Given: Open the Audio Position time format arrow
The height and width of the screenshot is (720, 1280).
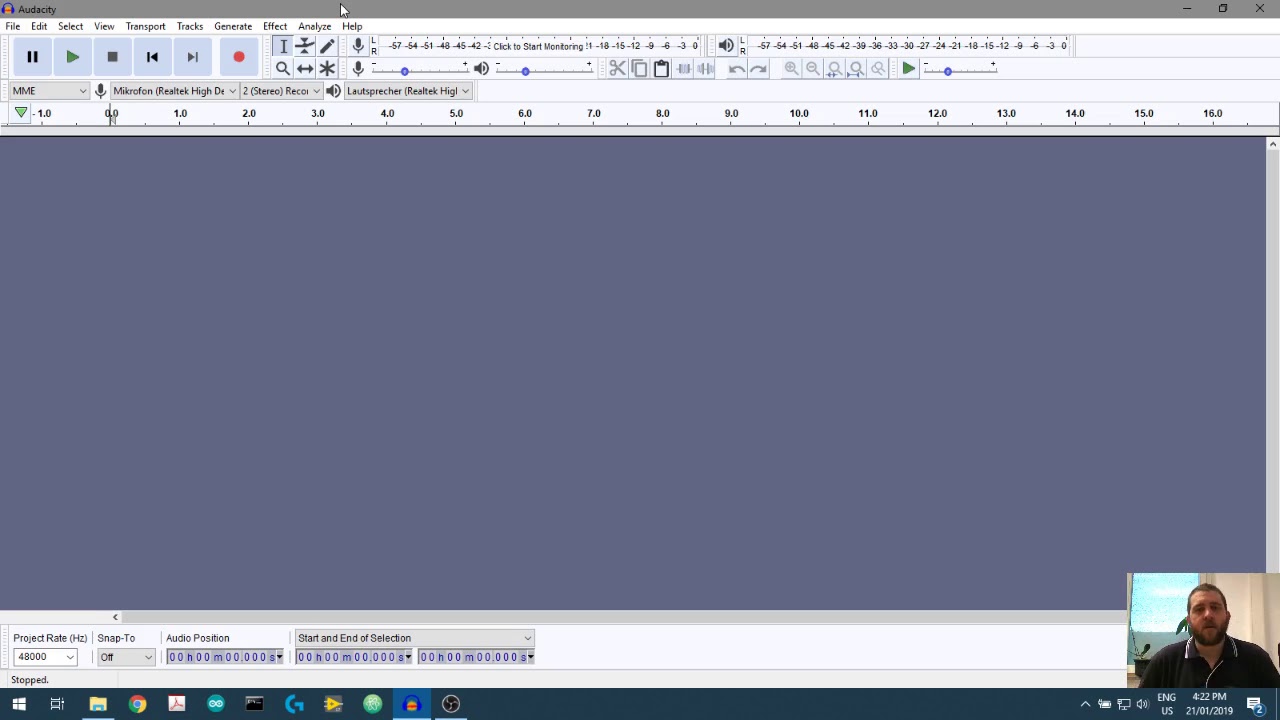Looking at the screenshot, I should click(x=279, y=657).
